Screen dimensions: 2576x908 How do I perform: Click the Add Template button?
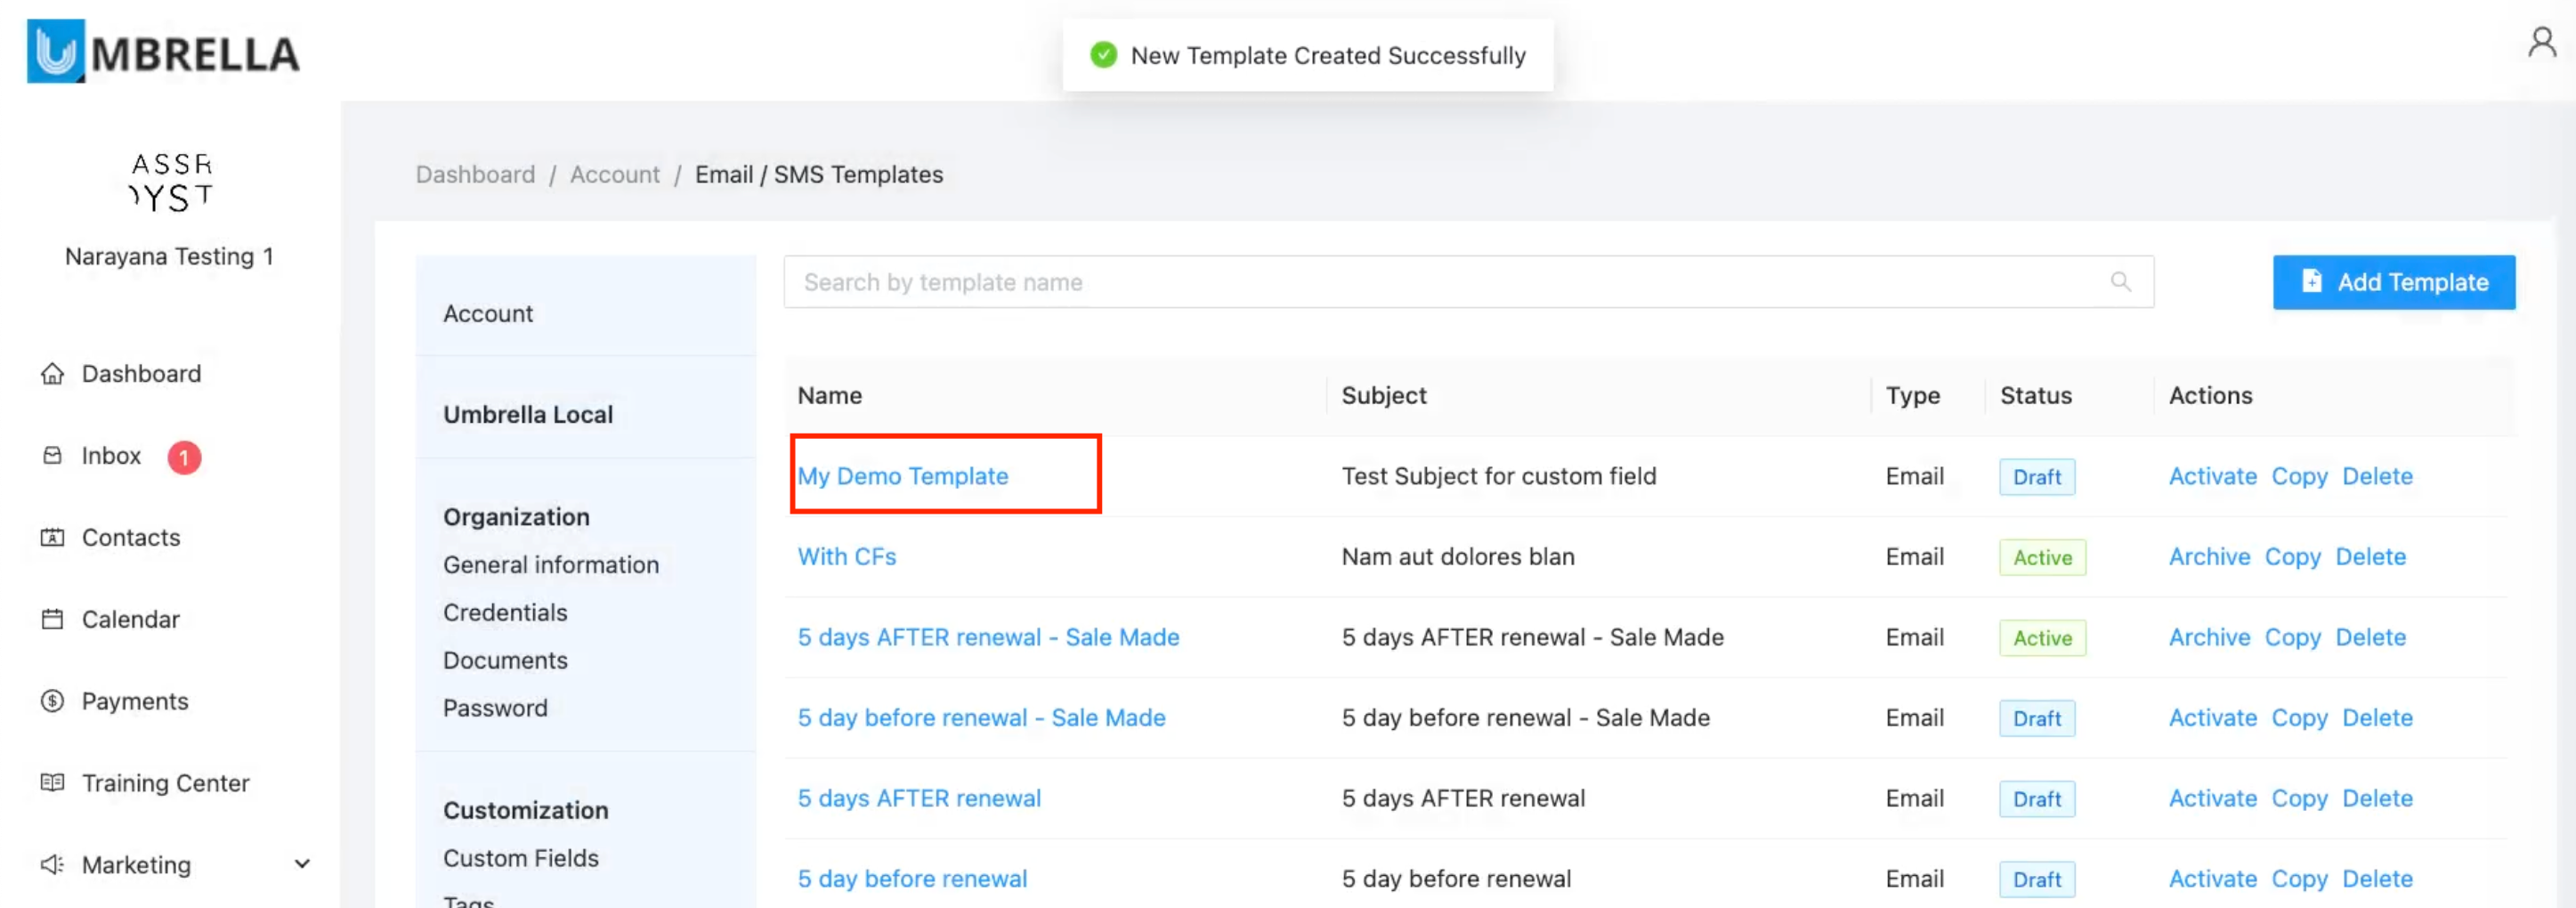click(2393, 283)
